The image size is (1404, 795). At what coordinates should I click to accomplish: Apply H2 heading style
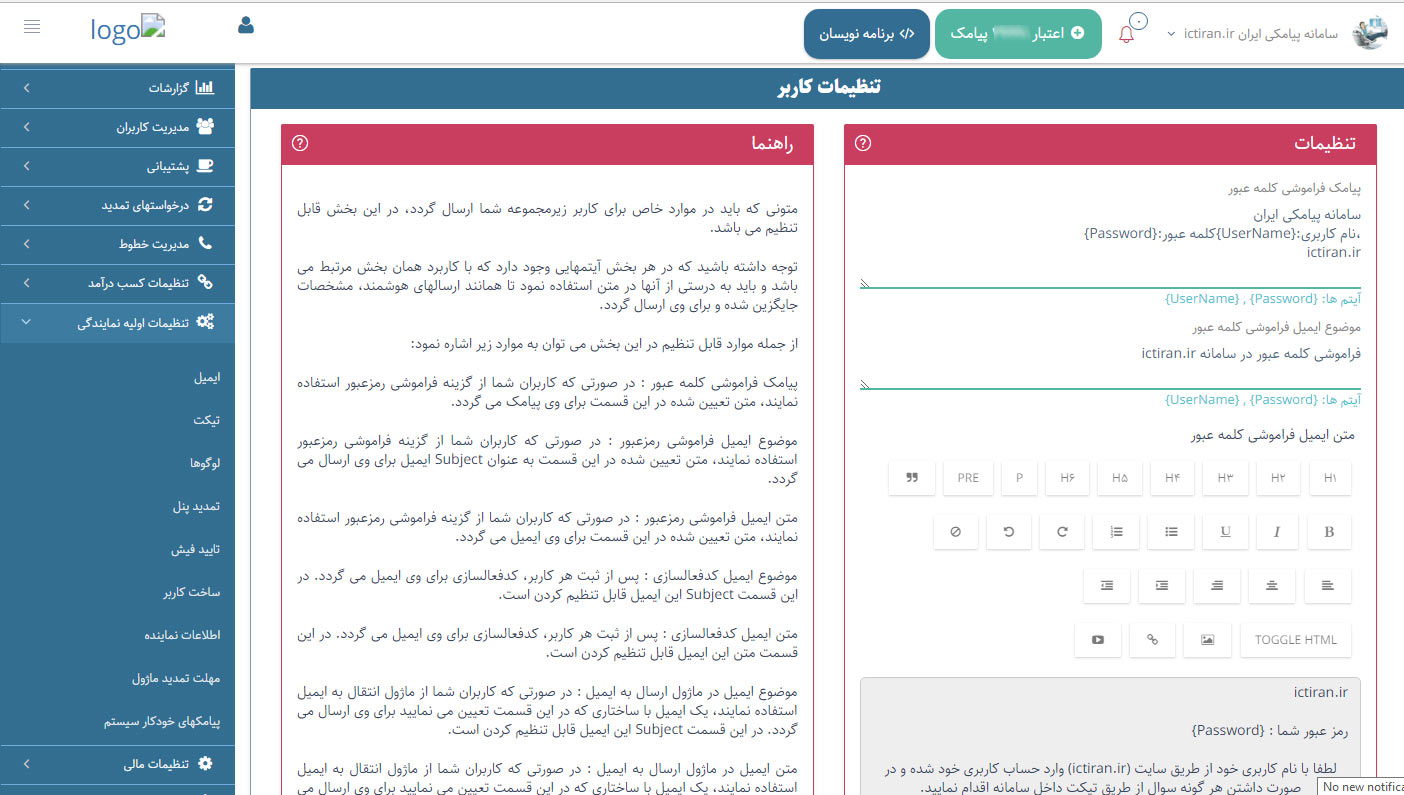(x=1278, y=478)
